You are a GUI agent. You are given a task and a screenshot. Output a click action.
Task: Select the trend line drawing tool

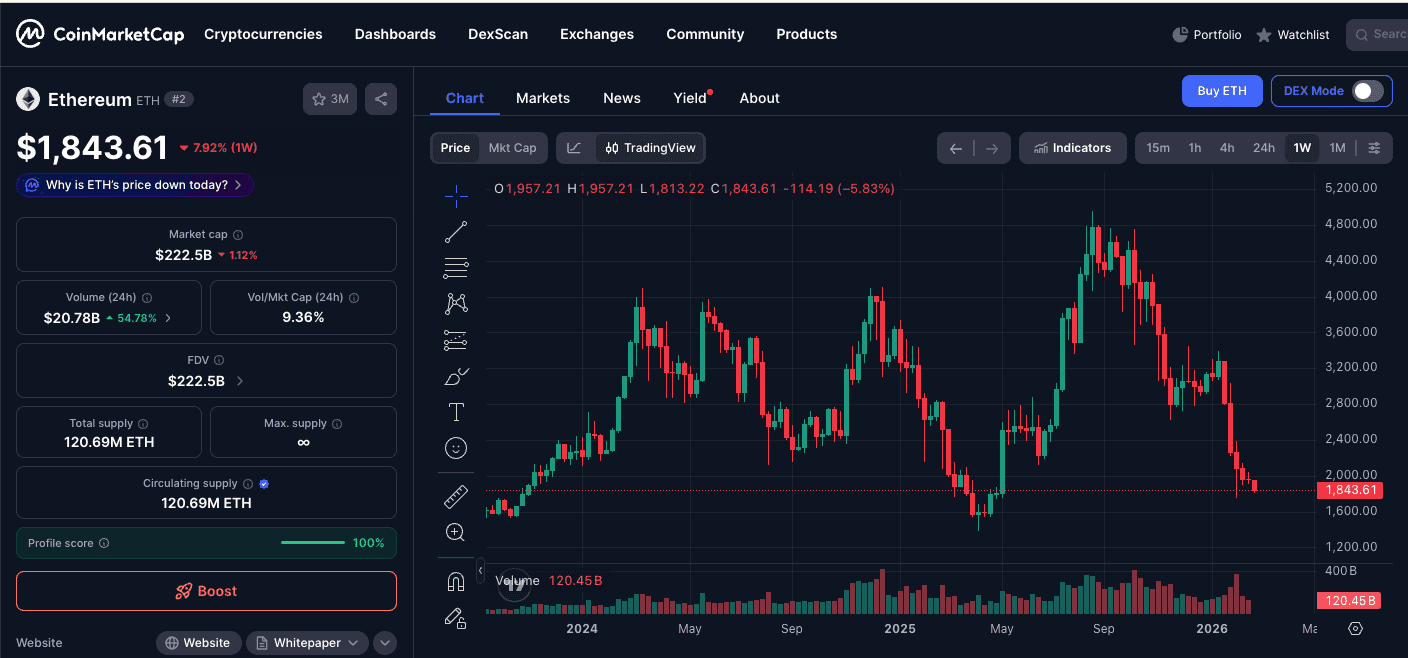[x=456, y=232]
